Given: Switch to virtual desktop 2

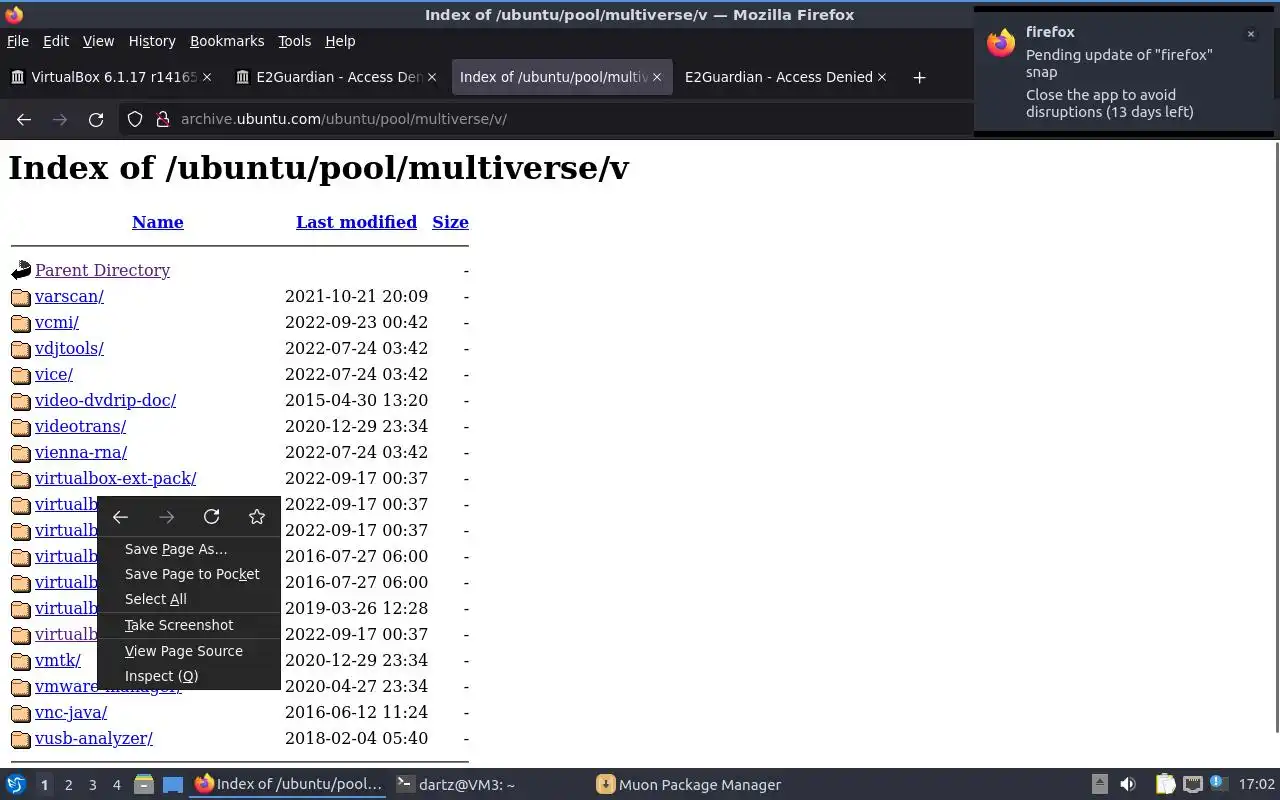Looking at the screenshot, I should click(x=68, y=785).
